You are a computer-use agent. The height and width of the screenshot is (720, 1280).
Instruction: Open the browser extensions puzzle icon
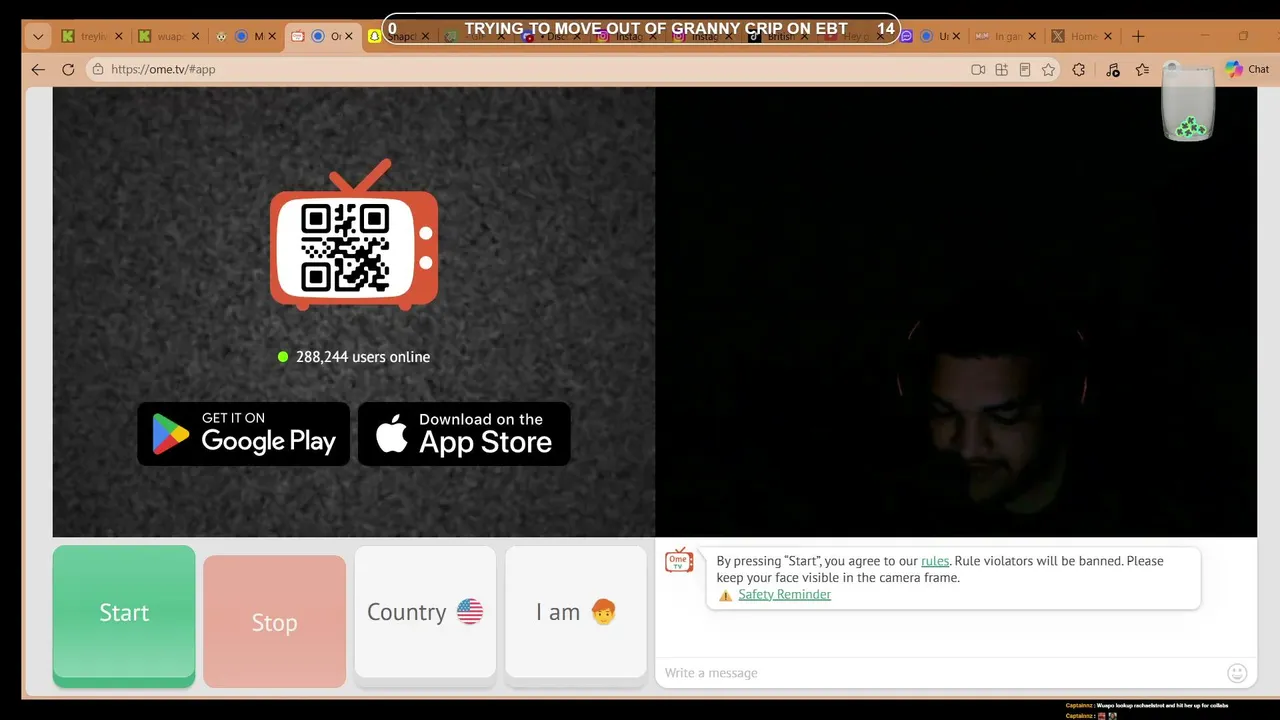(x=1078, y=70)
